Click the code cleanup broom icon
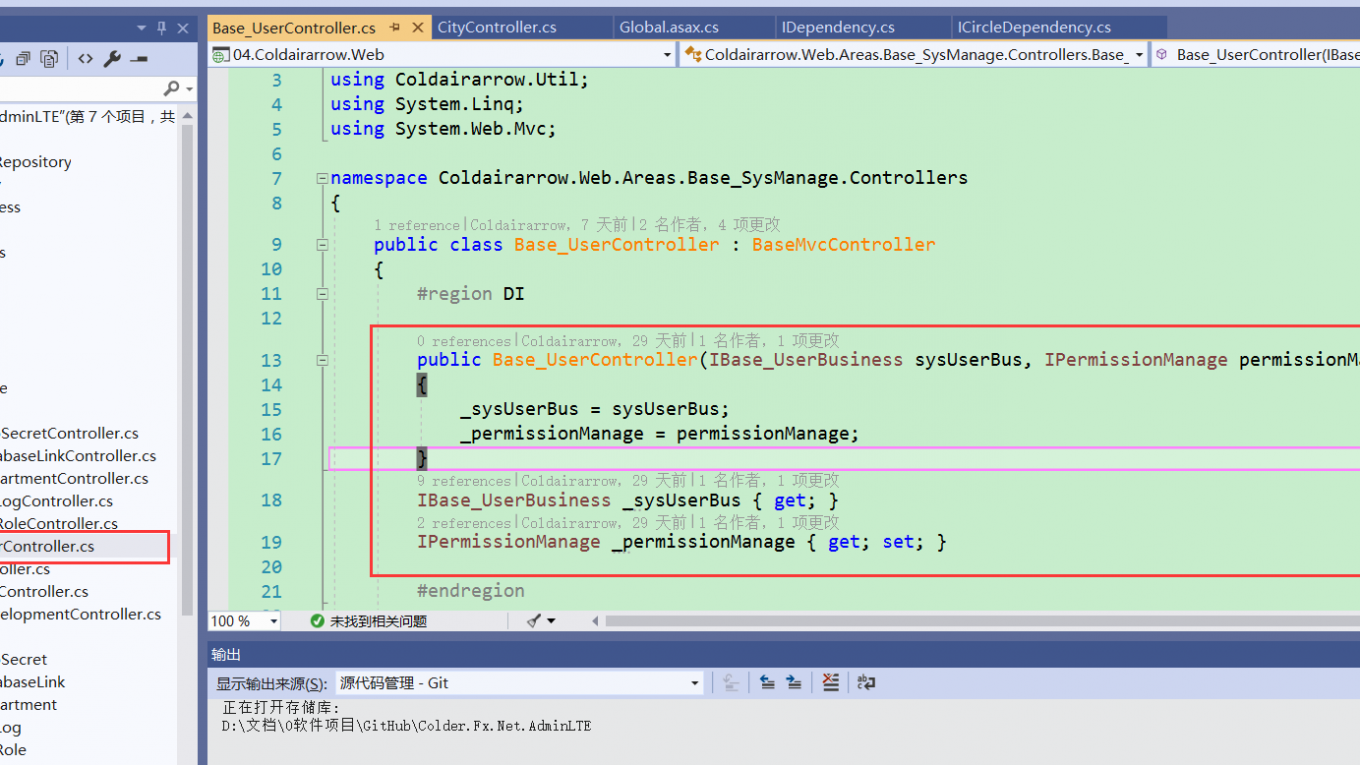This screenshot has width=1360, height=765. click(535, 621)
